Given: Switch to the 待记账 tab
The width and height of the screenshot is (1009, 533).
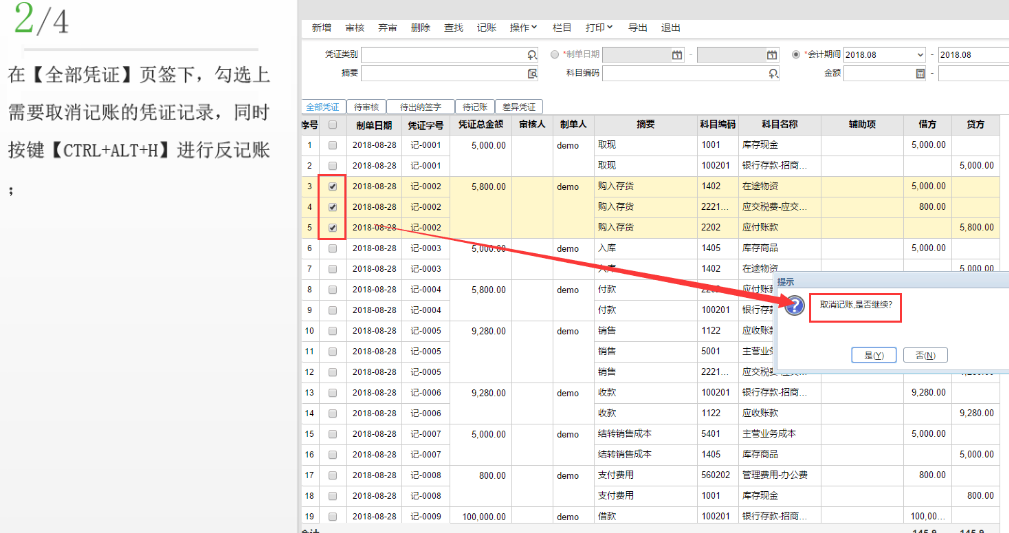Looking at the screenshot, I should [475, 107].
